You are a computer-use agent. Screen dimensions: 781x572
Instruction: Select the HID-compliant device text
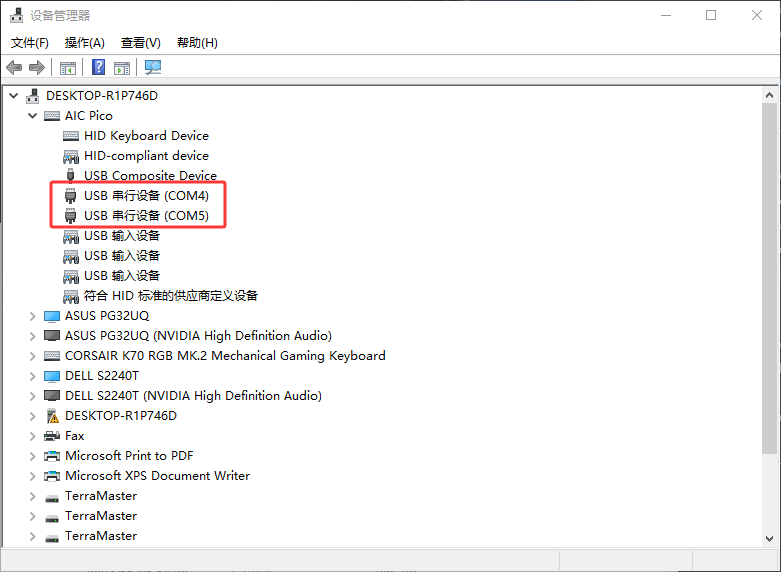tap(146, 155)
